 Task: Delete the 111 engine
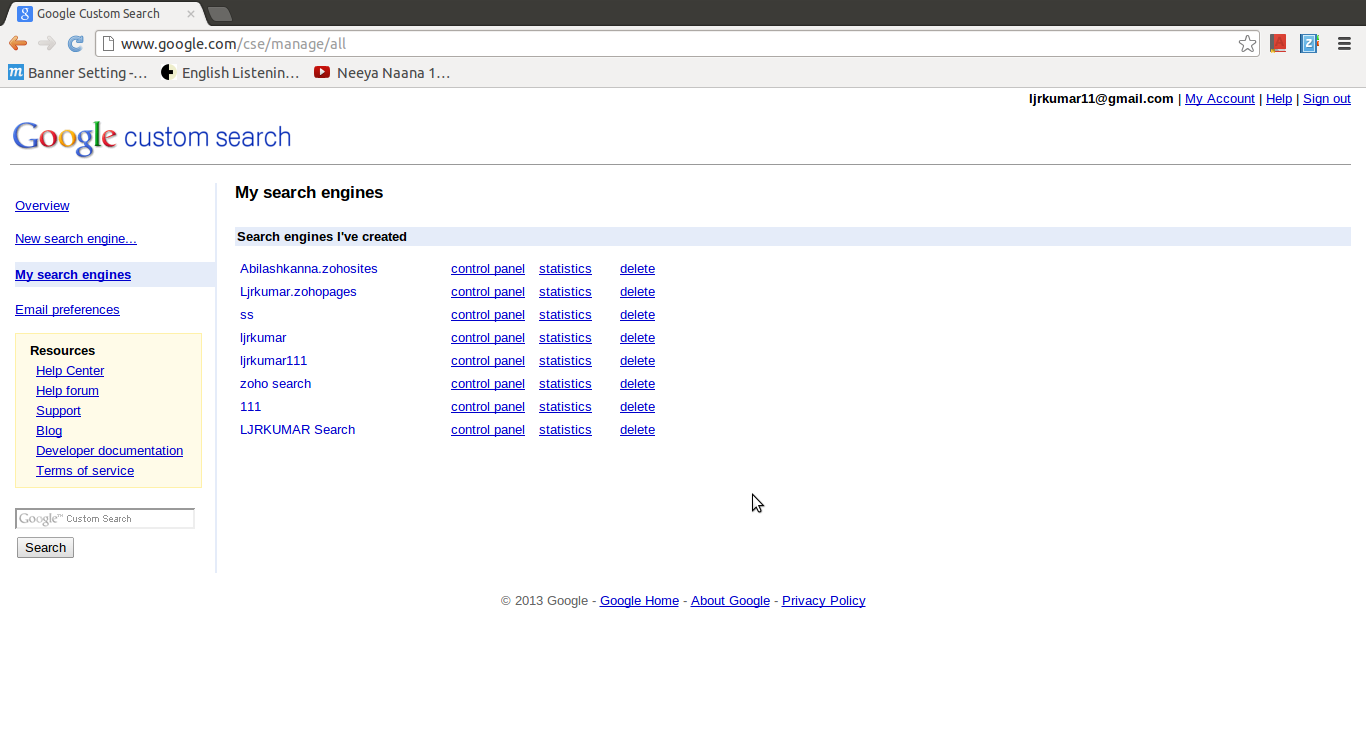click(637, 407)
